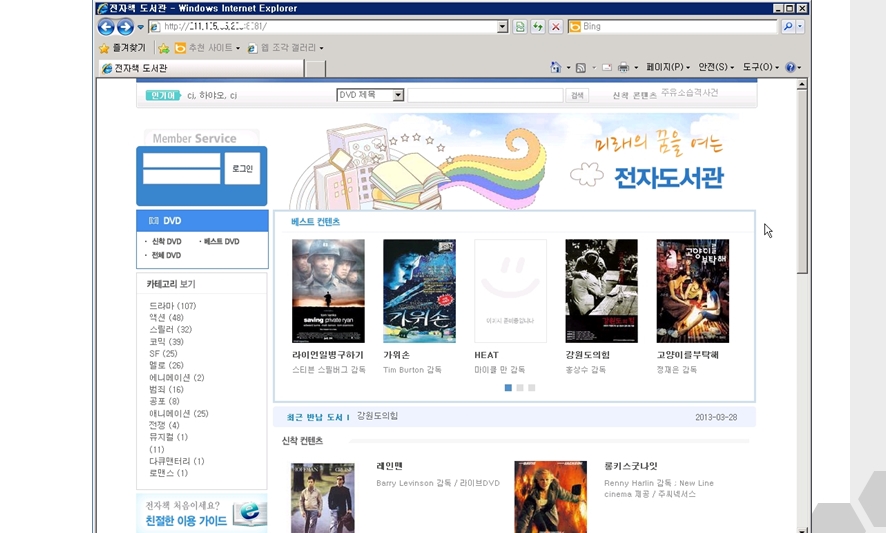Click the page scrollbar up arrow
The image size is (886, 533).
tap(802, 85)
